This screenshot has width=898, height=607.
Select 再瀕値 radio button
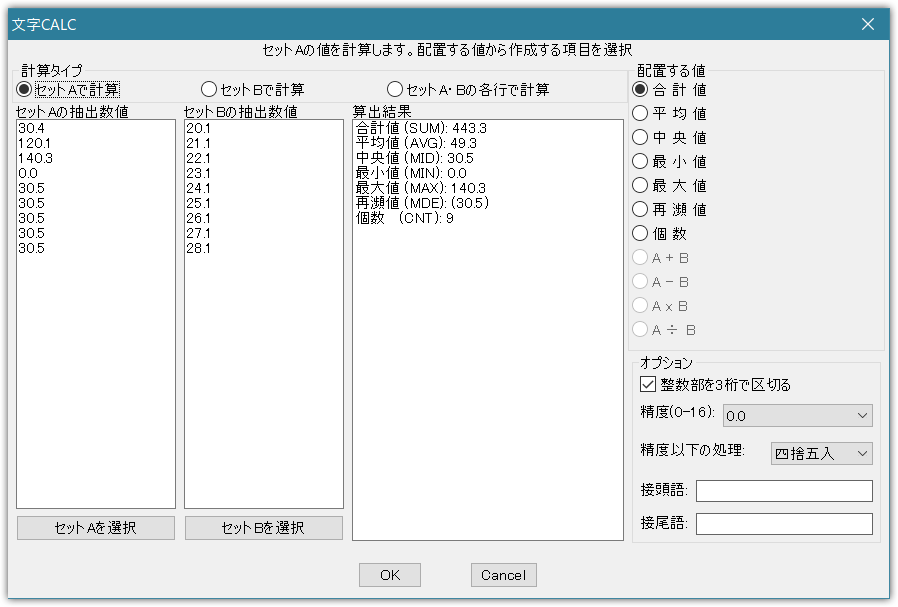click(x=641, y=210)
